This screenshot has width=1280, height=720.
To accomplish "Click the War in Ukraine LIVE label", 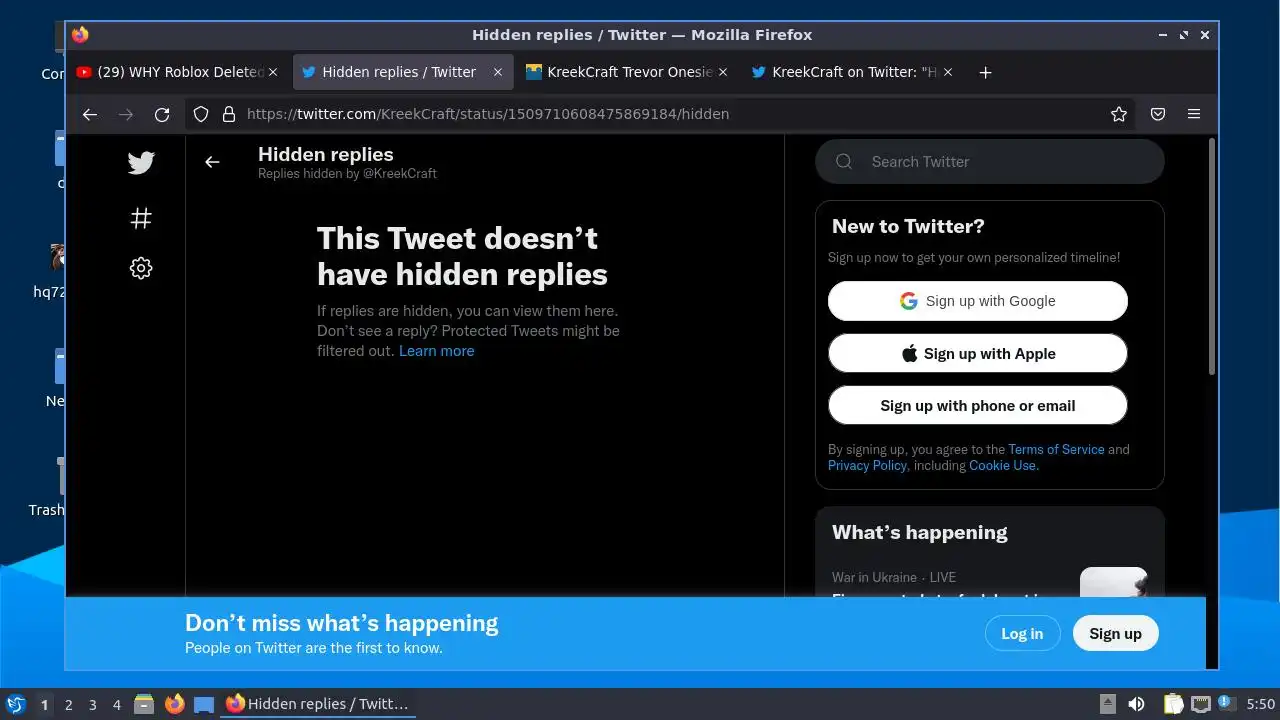I will click(x=894, y=578).
